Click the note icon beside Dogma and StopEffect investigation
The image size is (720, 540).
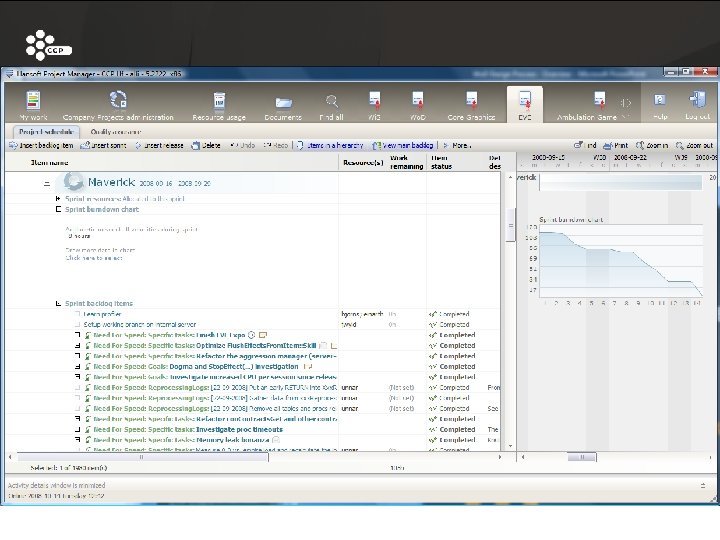click(308, 366)
